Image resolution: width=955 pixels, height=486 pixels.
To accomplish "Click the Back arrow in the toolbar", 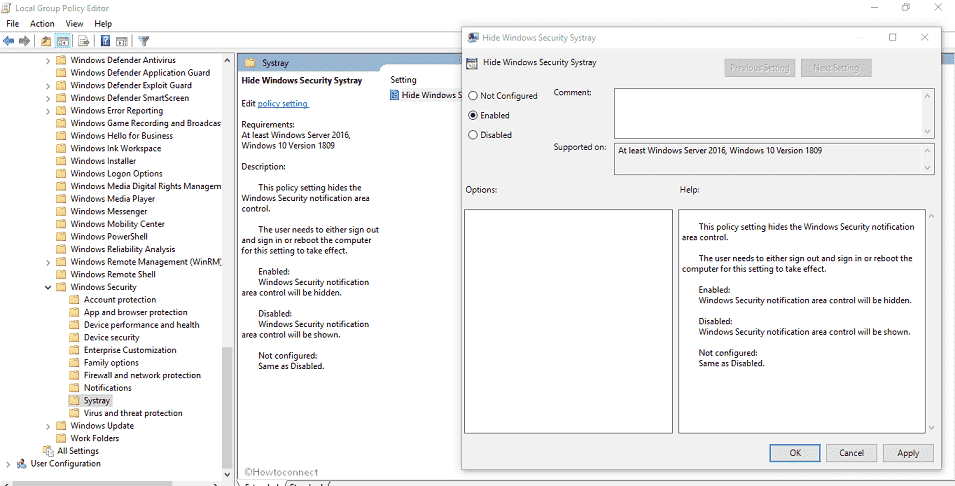I will point(9,41).
